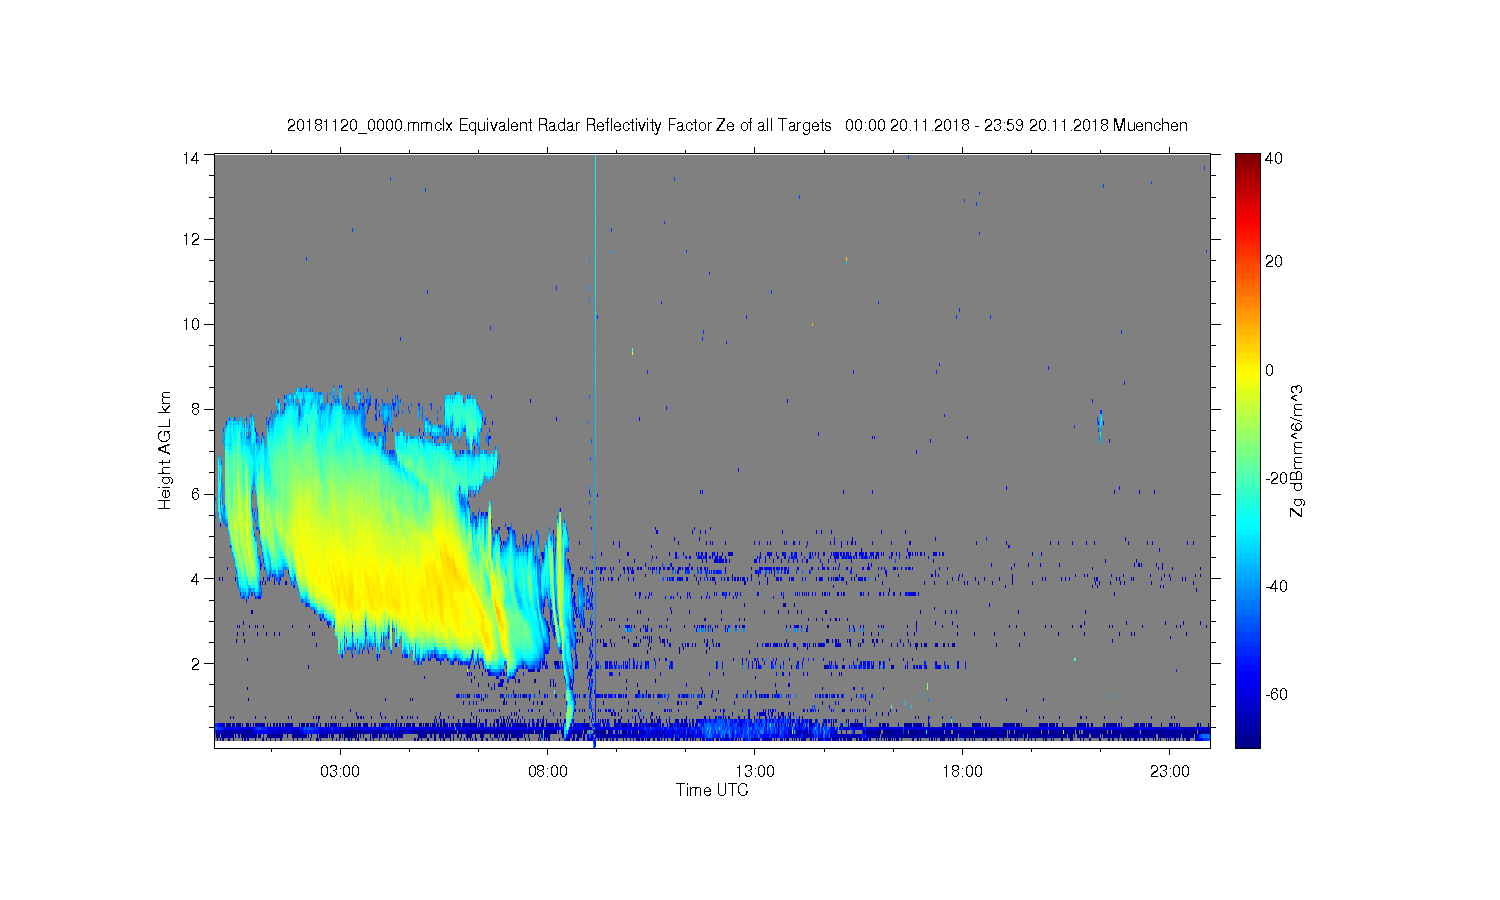Click the 'Time UTC' axis label
Viewport: 1500px width, 900px height.
point(712,790)
